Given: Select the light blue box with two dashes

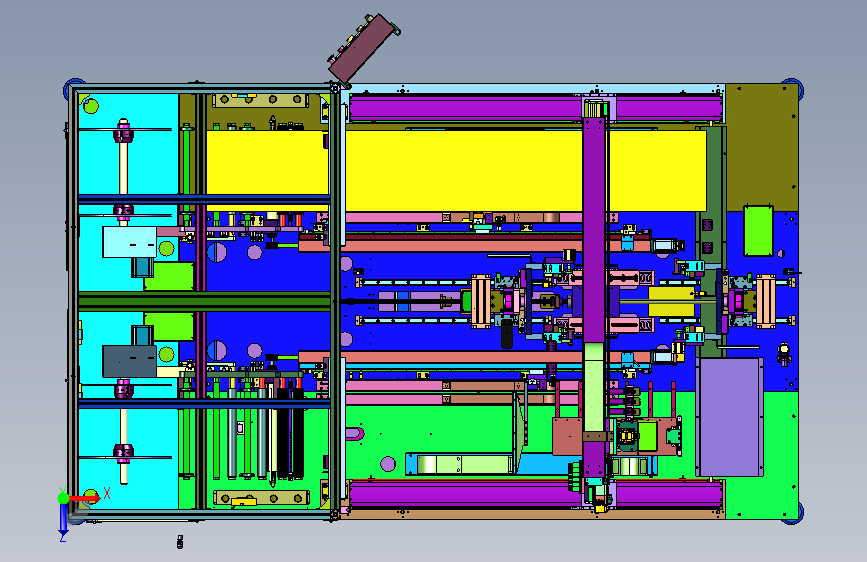Looking at the screenshot, I should (x=129, y=242).
